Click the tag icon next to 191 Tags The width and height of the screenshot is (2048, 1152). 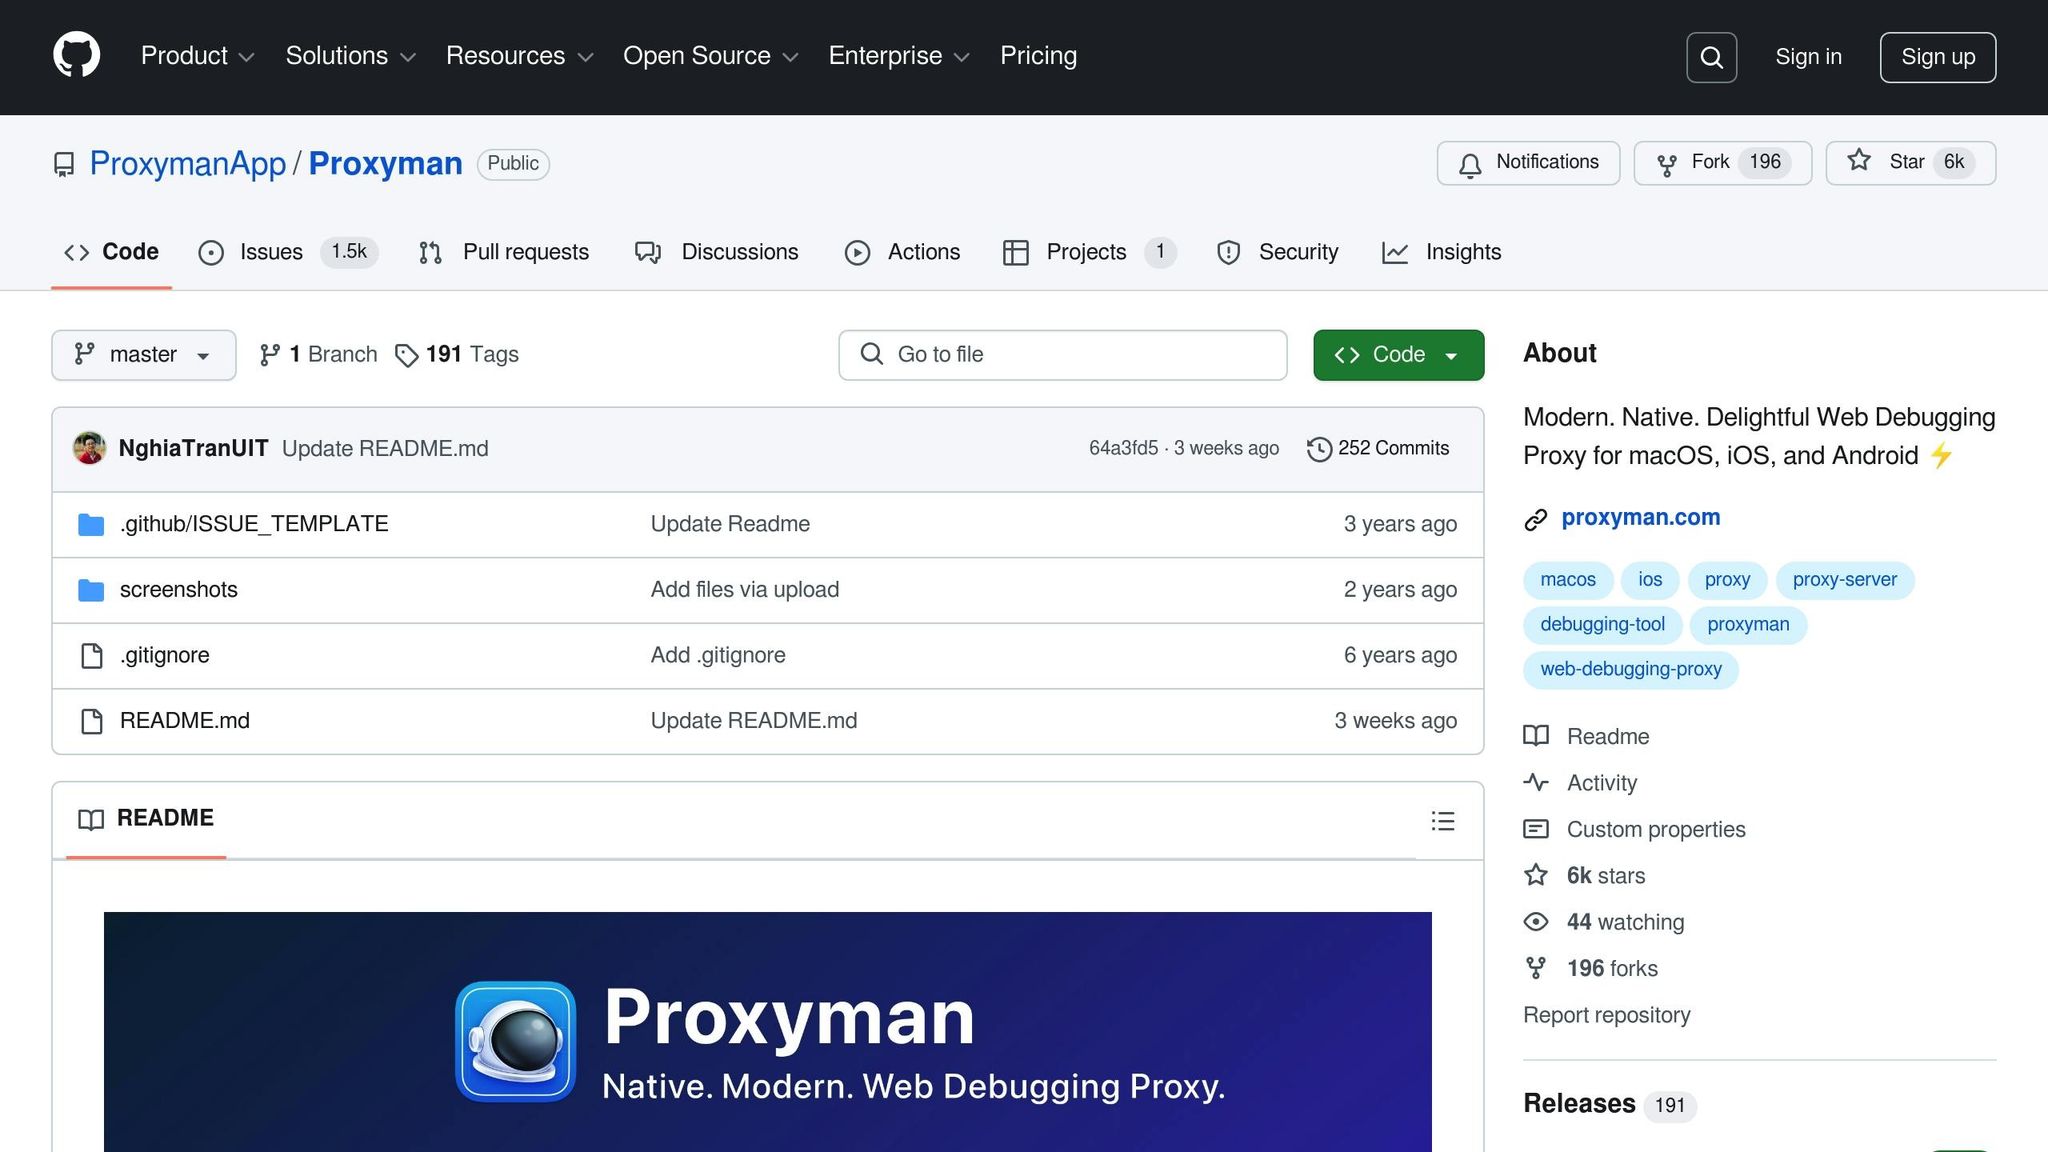406,355
